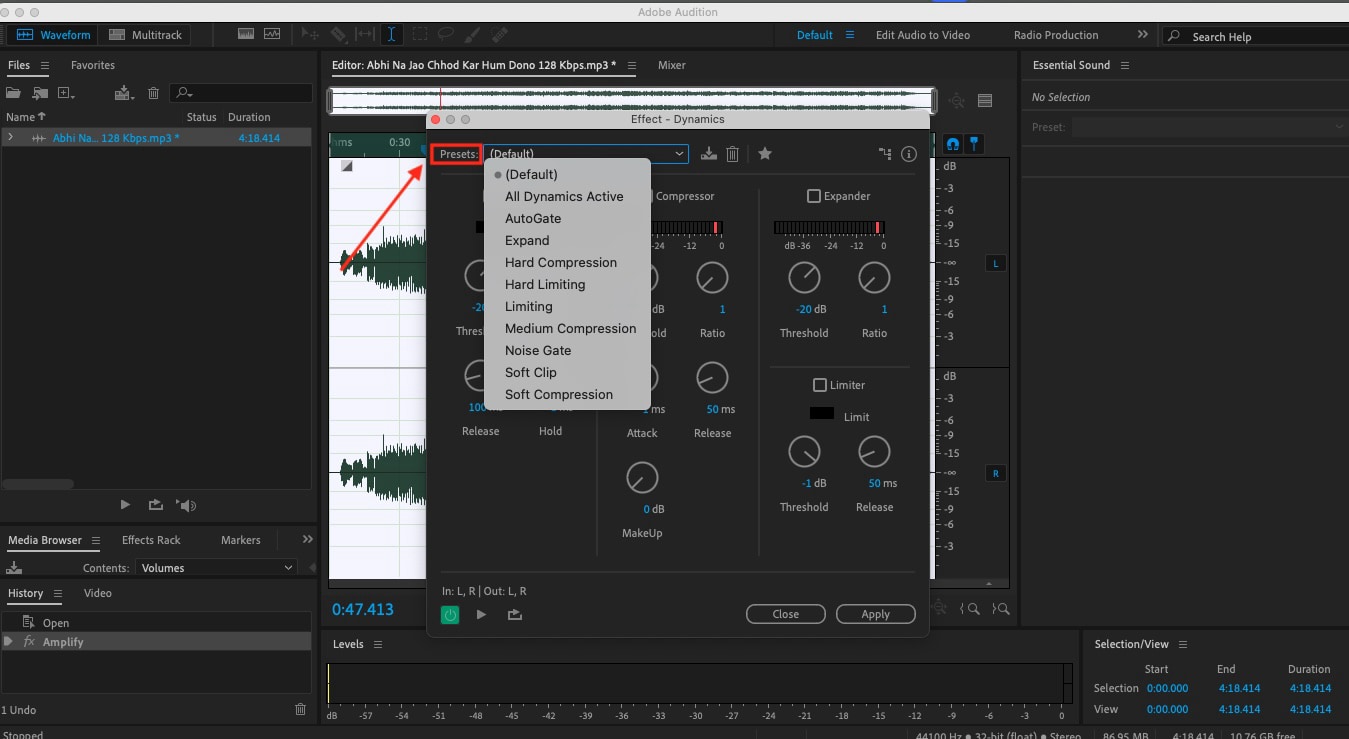
Task: Select the Marquee Selection tool
Action: [420, 34]
